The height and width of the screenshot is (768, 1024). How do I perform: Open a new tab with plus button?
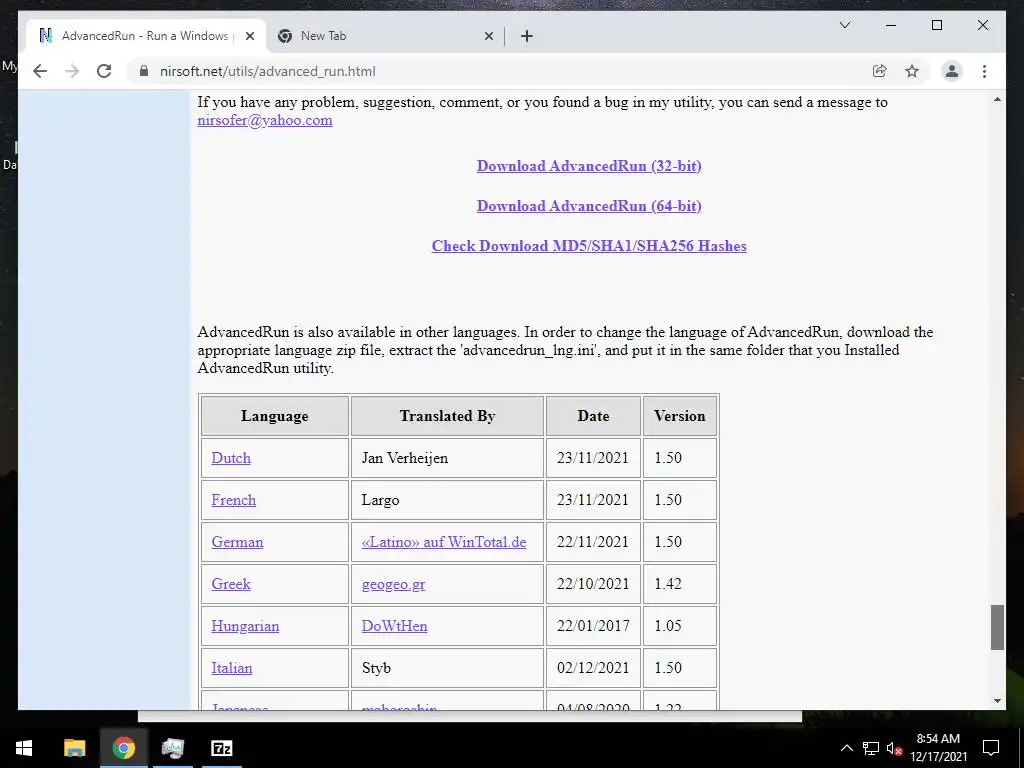527,37
